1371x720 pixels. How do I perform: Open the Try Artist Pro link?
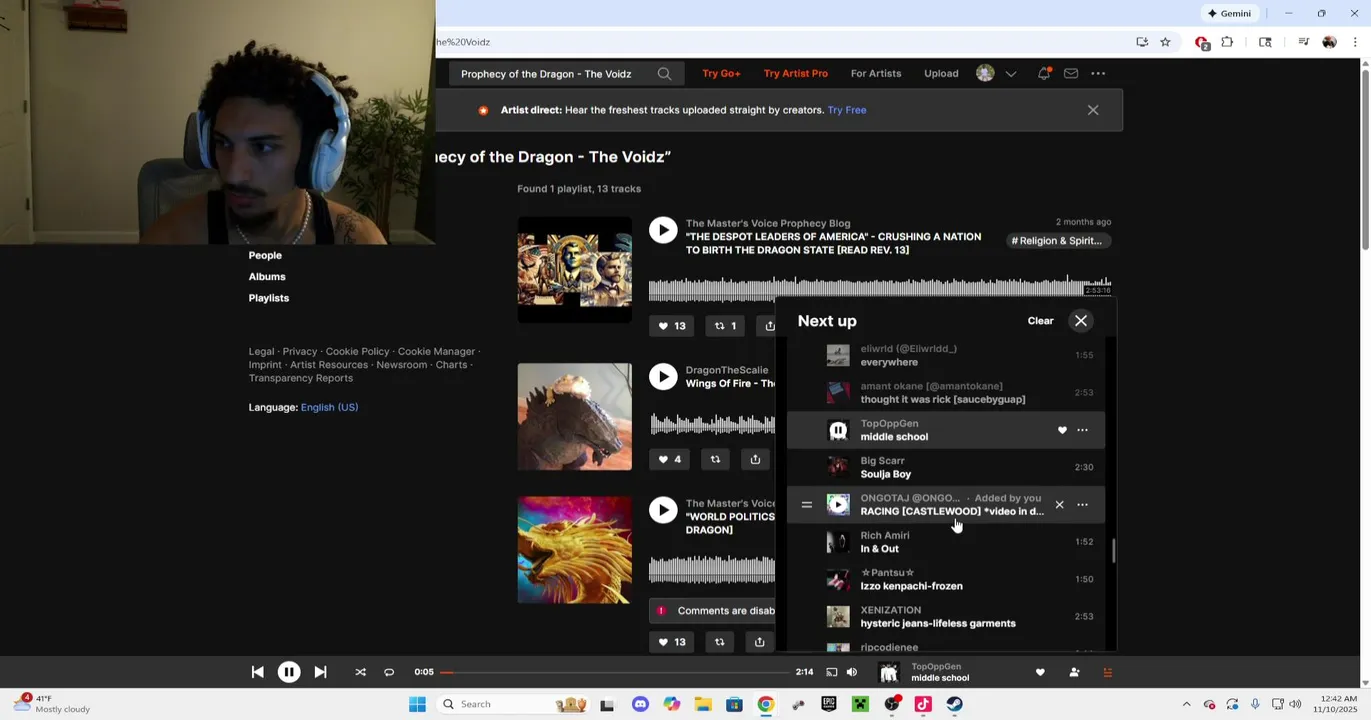coord(795,73)
